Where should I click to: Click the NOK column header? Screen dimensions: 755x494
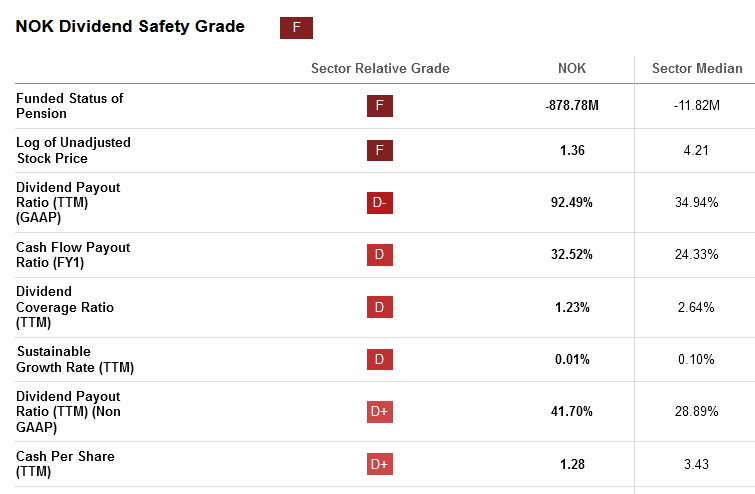[x=572, y=68]
